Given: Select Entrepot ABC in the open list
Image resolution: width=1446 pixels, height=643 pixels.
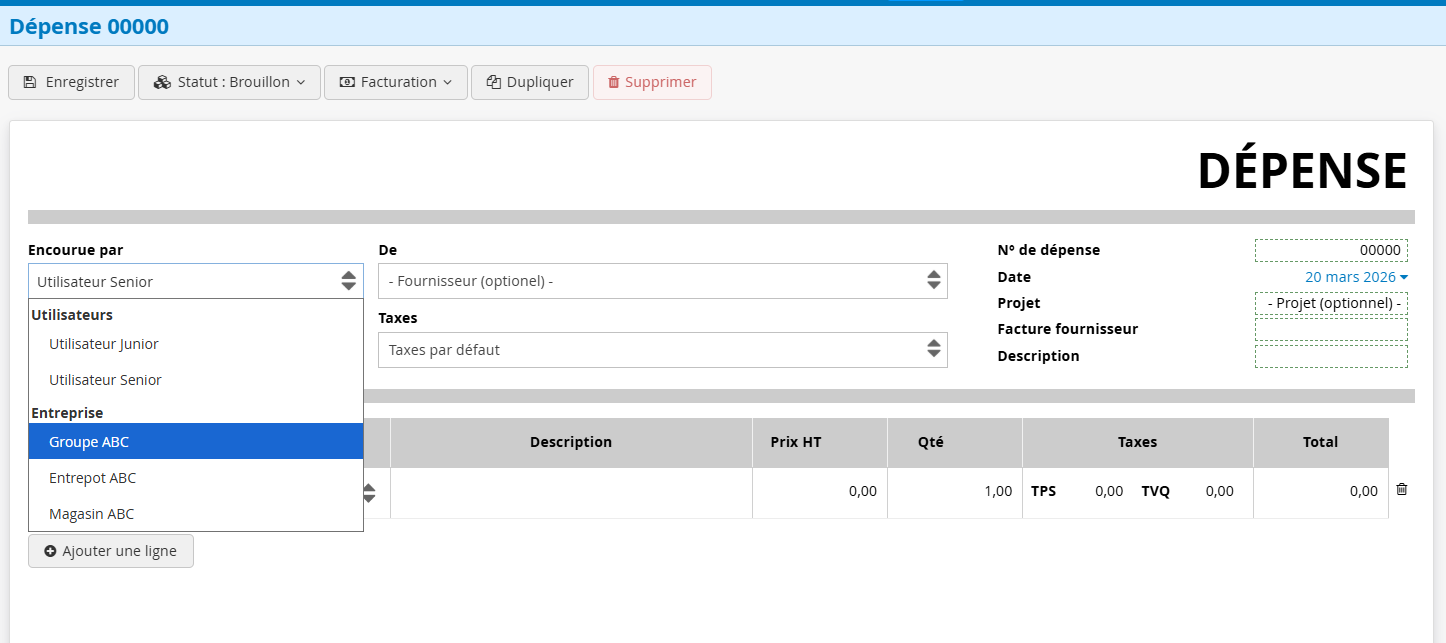Looking at the screenshot, I should click(x=93, y=477).
